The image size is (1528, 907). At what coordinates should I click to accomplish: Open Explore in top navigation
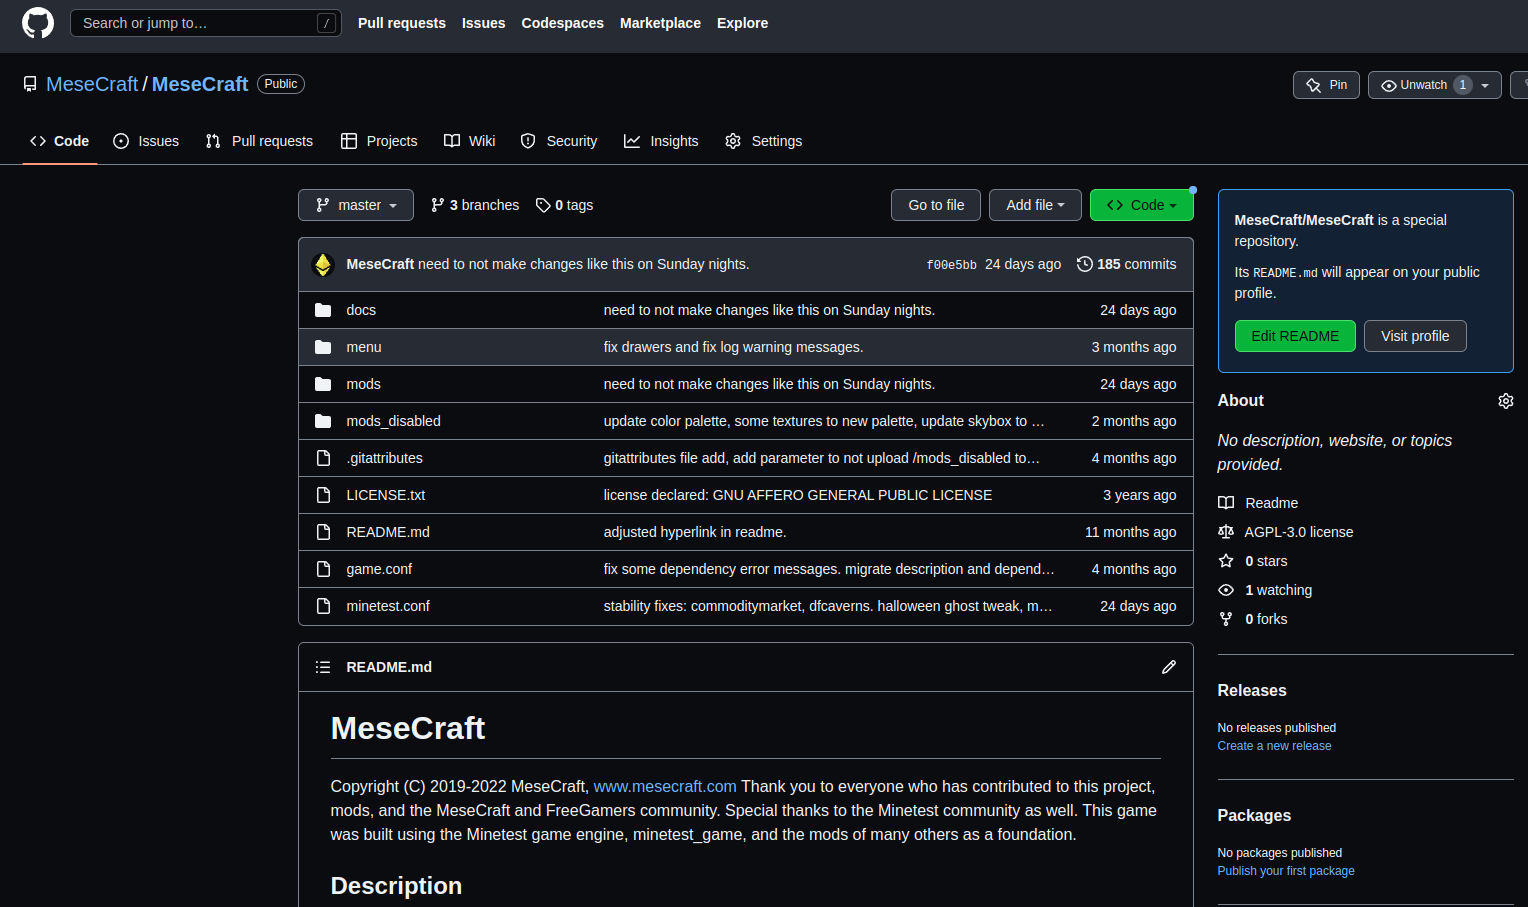742,23
